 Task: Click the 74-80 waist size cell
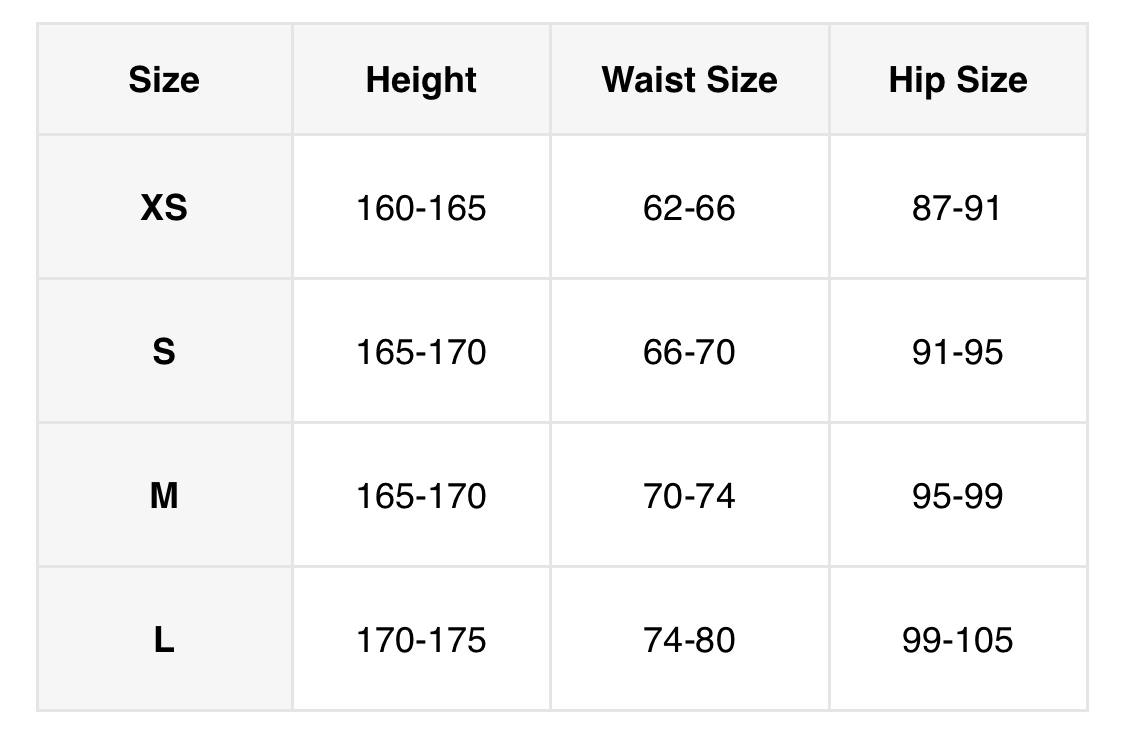coord(689,640)
